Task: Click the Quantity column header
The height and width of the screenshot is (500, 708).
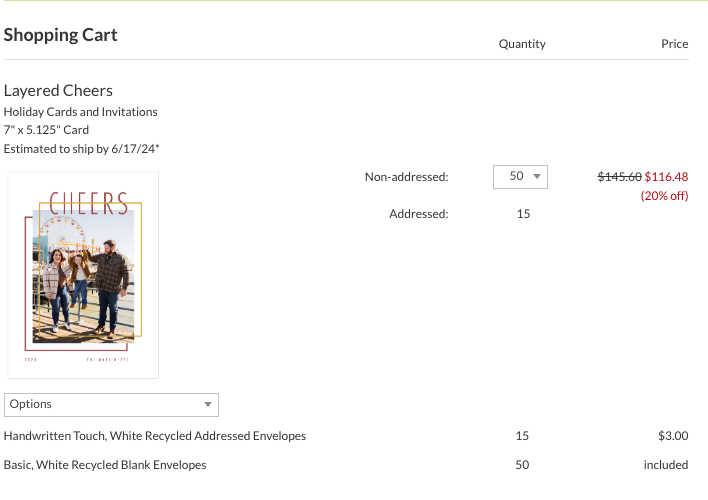Action: pyautogui.click(x=522, y=44)
